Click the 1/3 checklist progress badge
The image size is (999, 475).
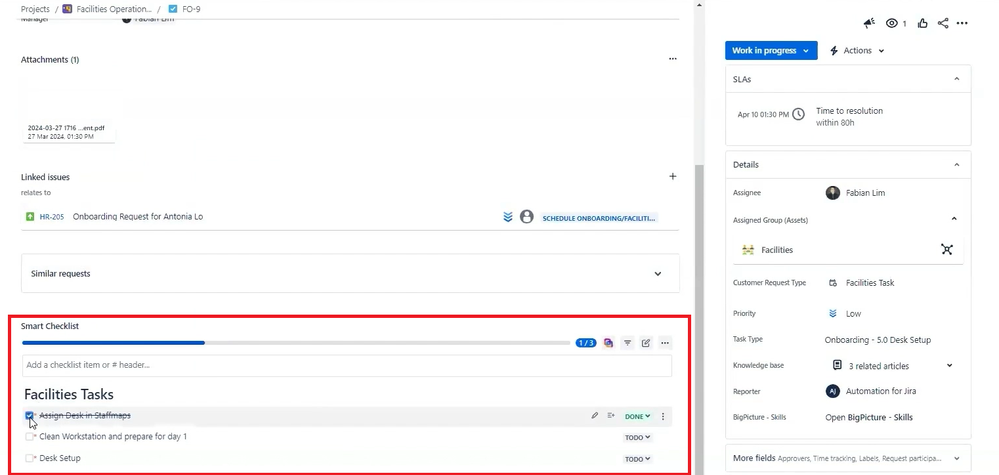[x=586, y=343]
